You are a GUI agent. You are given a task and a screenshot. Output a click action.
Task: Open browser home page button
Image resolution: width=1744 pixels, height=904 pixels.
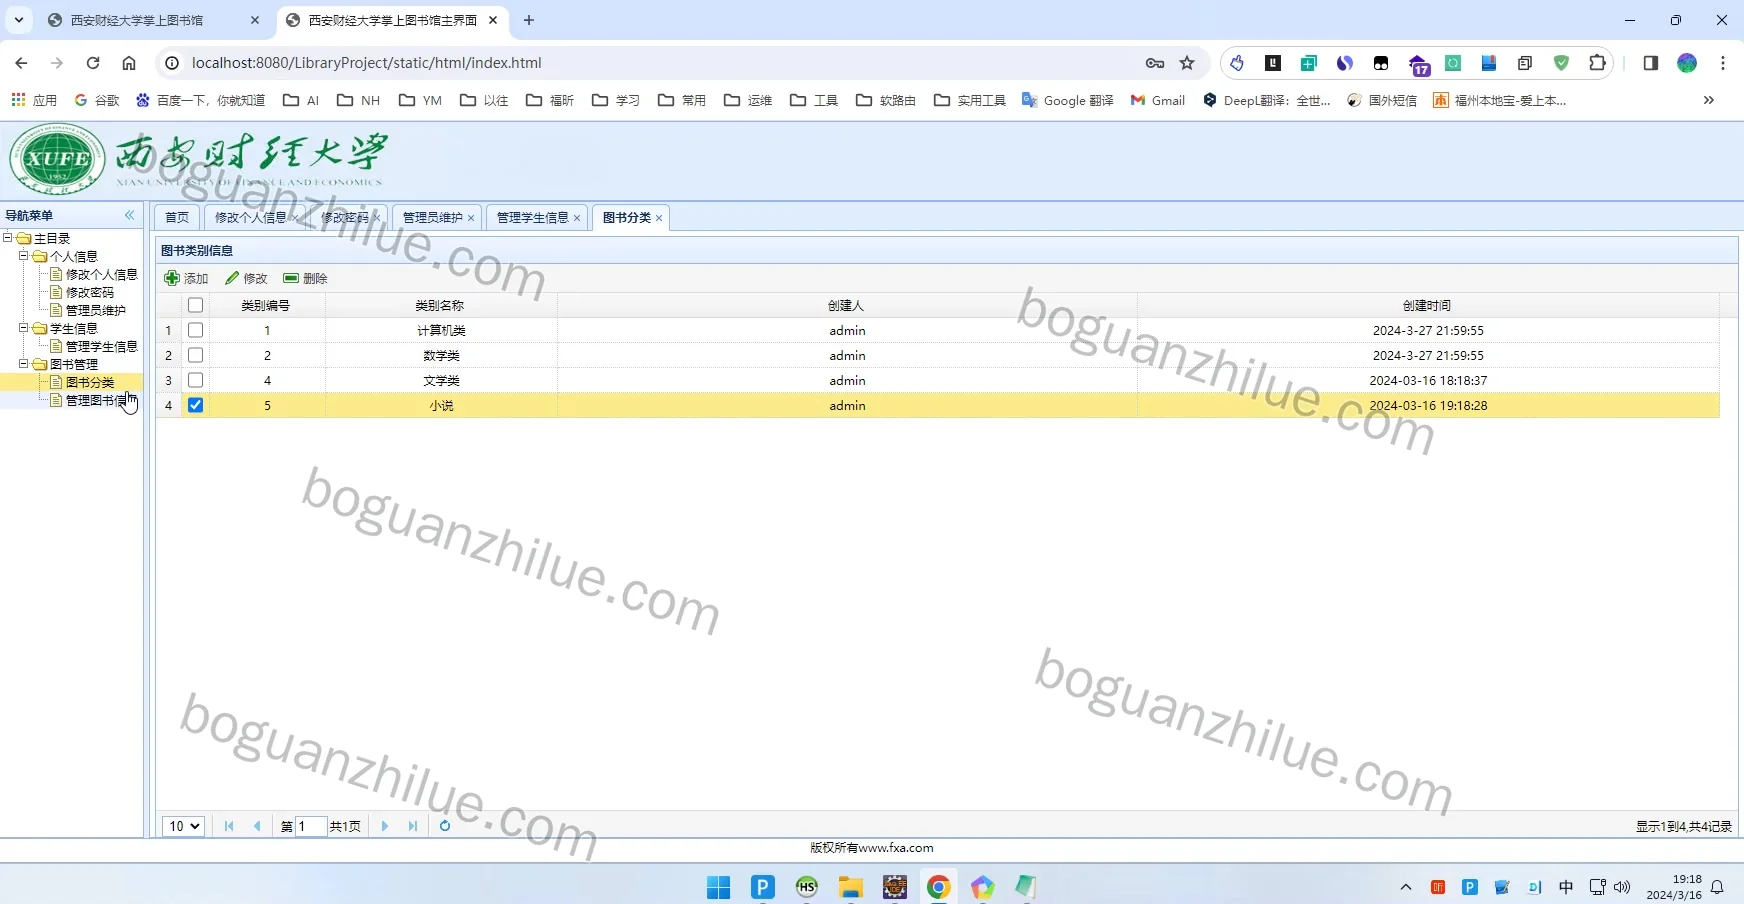[x=129, y=63]
